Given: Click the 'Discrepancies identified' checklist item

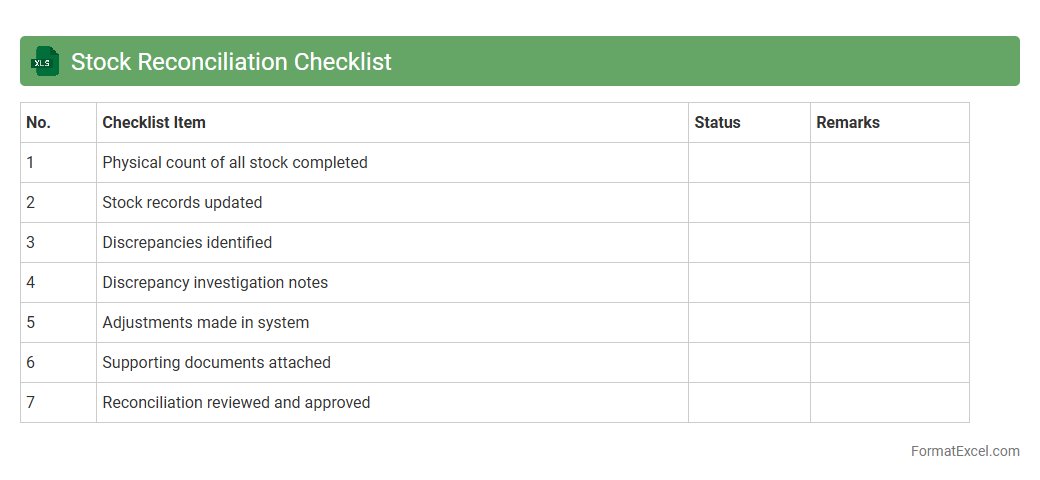Looking at the screenshot, I should tap(187, 242).
